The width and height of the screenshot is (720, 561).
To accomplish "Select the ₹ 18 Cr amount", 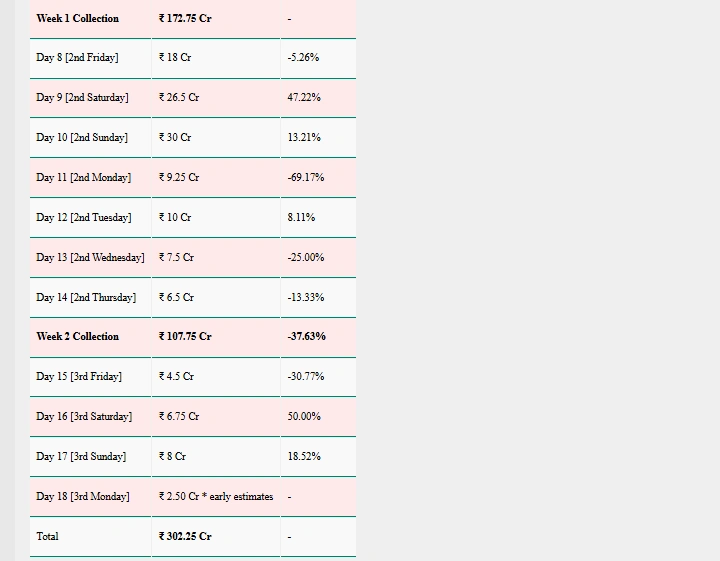I will tap(175, 57).
